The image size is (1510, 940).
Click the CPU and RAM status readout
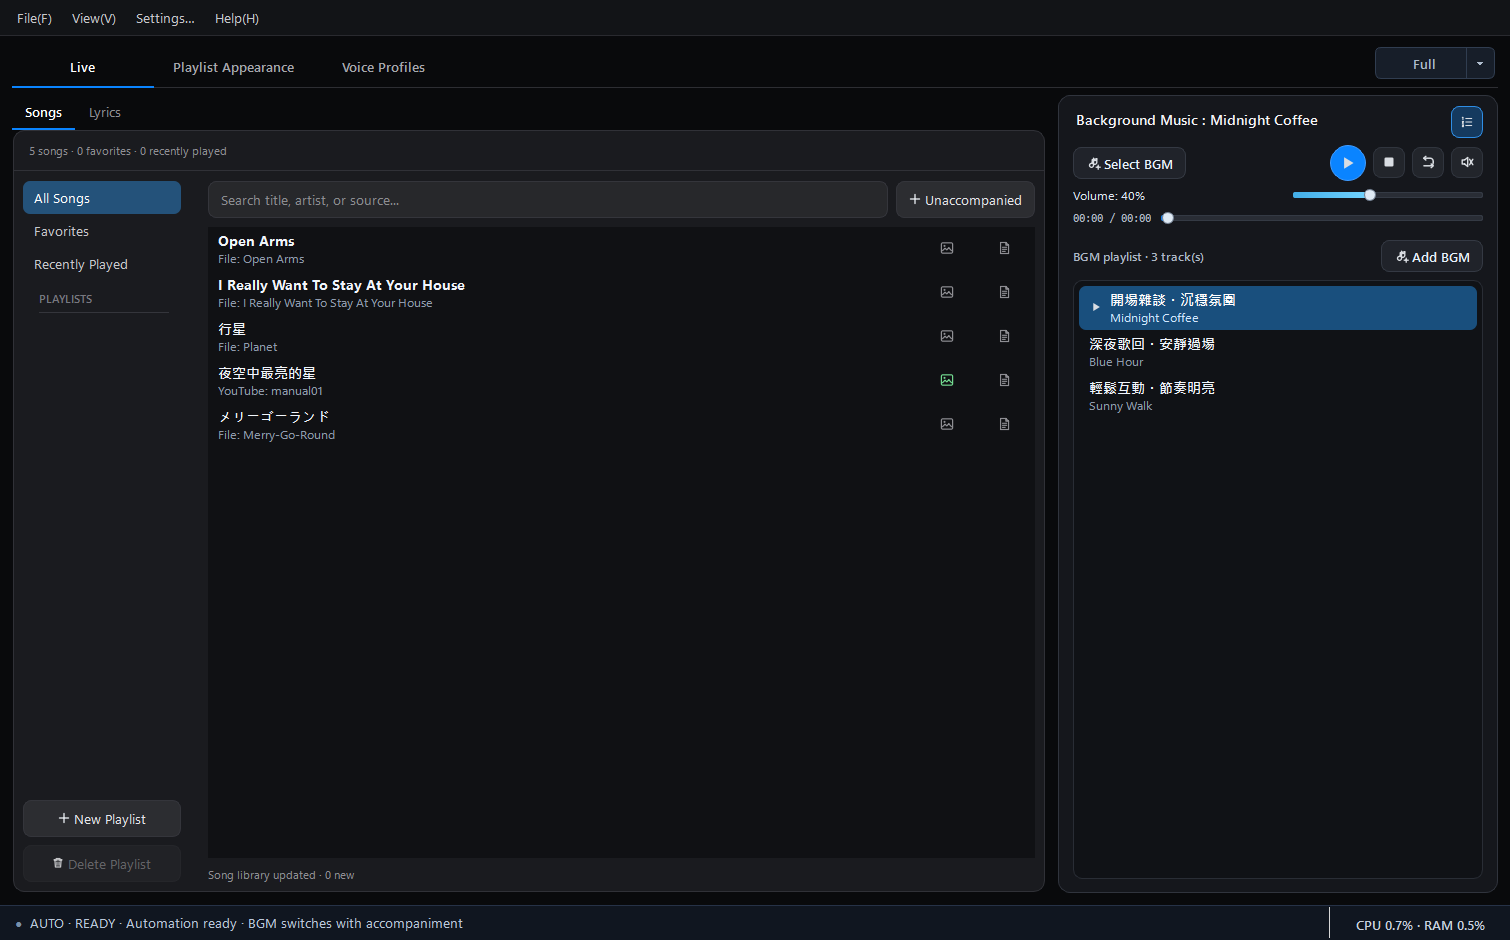pos(1420,925)
